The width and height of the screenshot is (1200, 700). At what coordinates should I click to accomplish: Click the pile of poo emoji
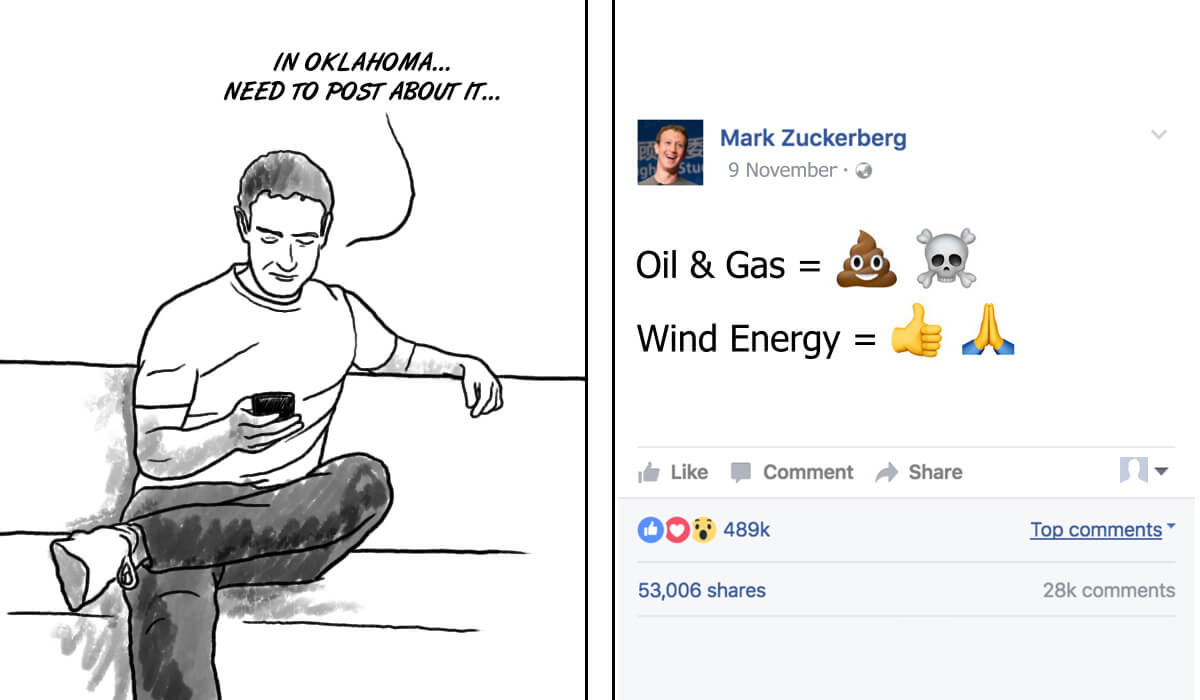point(867,260)
